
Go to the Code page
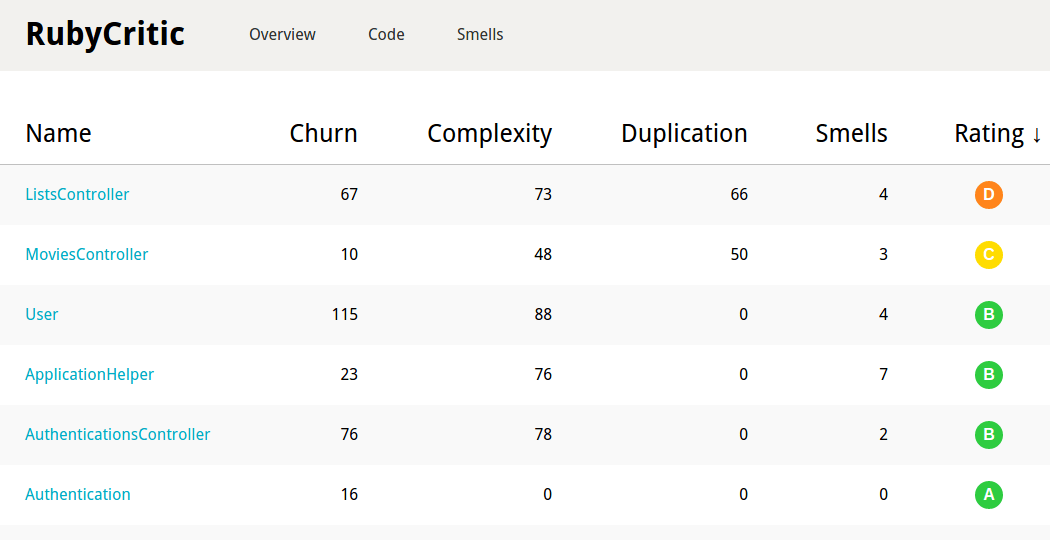[x=386, y=35]
